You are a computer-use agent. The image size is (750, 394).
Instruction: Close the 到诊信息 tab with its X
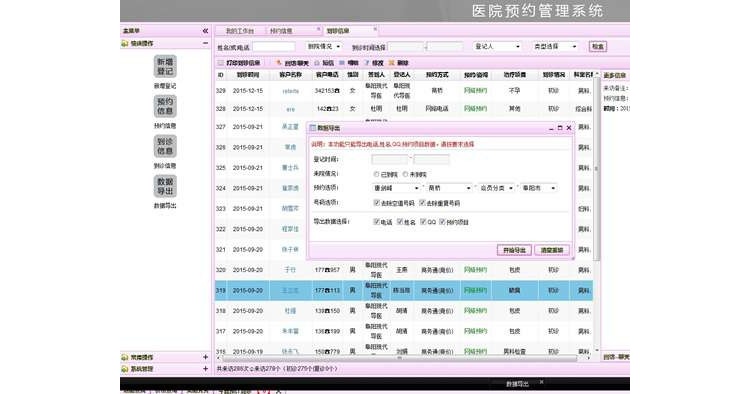(375, 30)
